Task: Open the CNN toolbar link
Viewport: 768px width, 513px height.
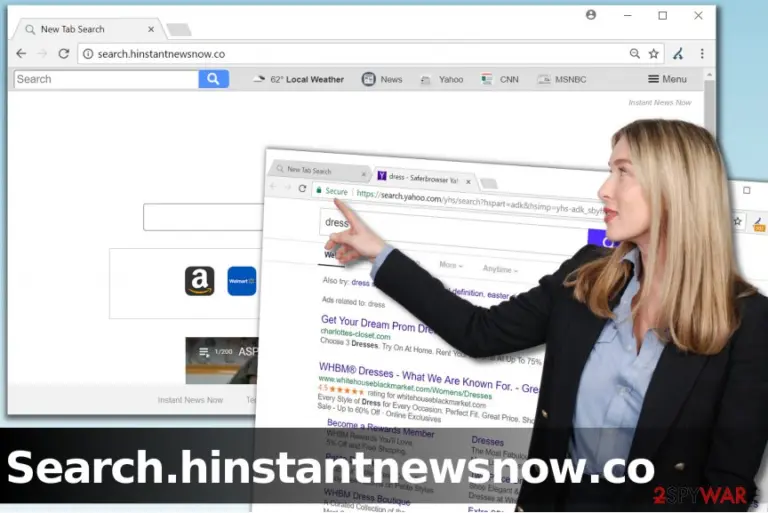Action: coord(500,79)
